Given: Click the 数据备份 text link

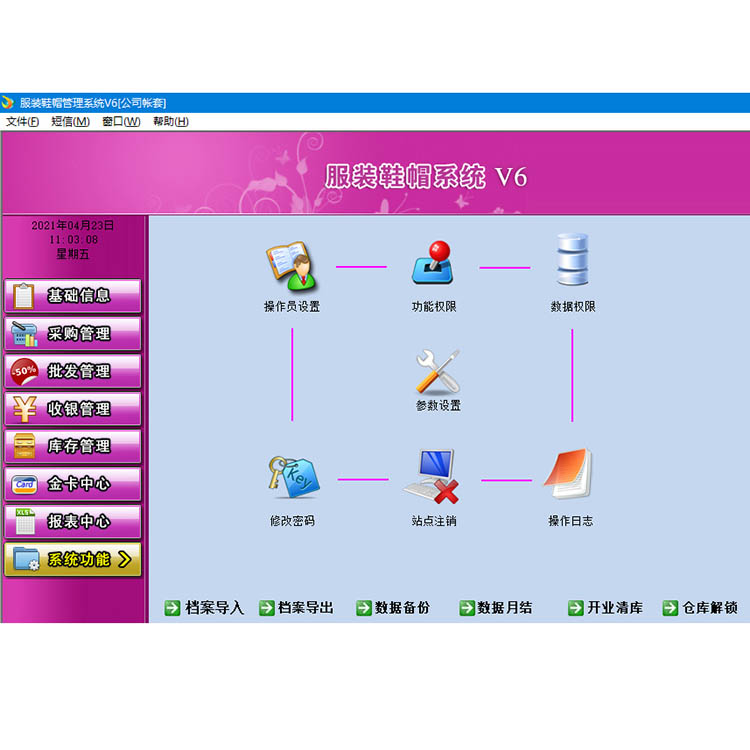Looking at the screenshot, I should pyautogui.click(x=402, y=607).
